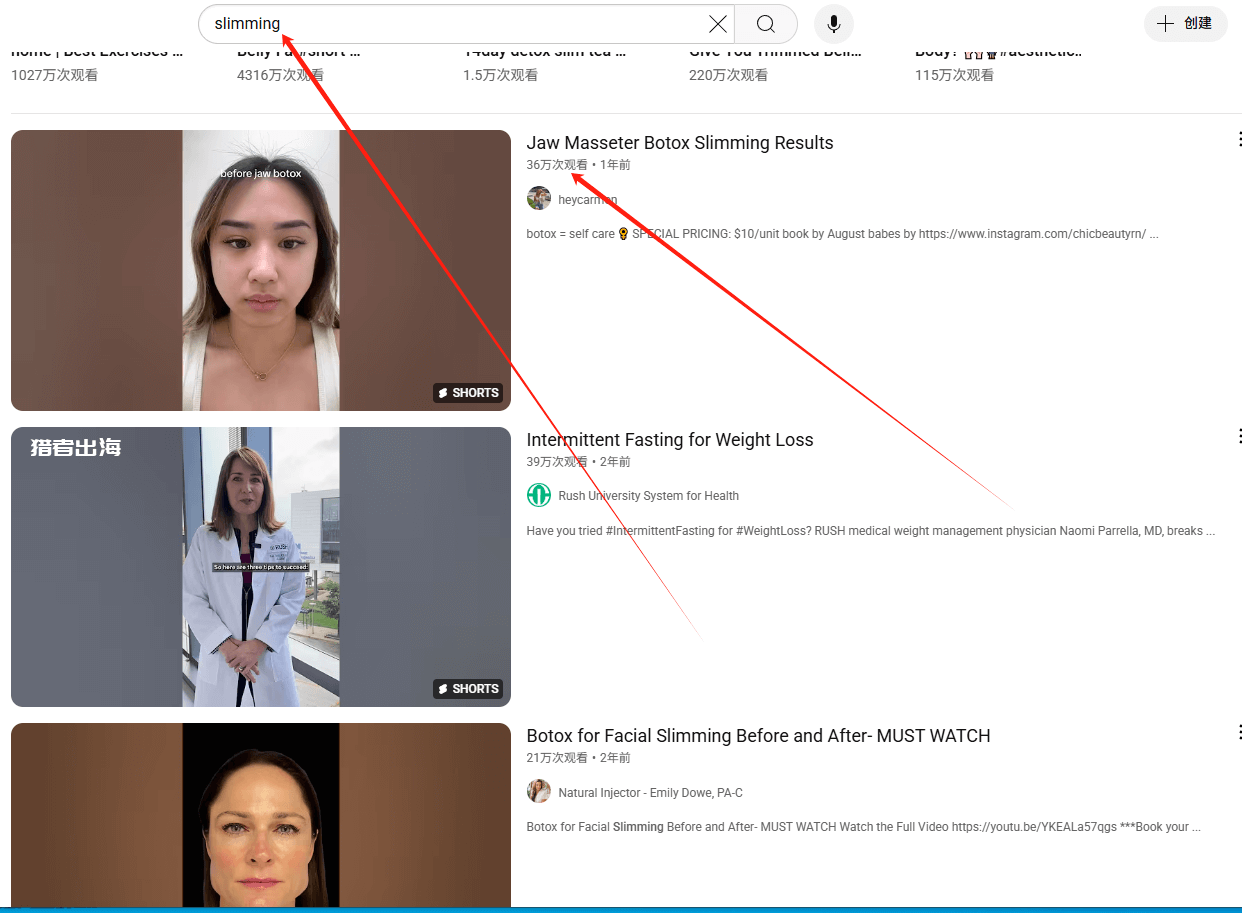Open "Jaw Masseter Botox Slimming Results" title link
Viewport: 1242px width, 913px height.
pos(680,143)
